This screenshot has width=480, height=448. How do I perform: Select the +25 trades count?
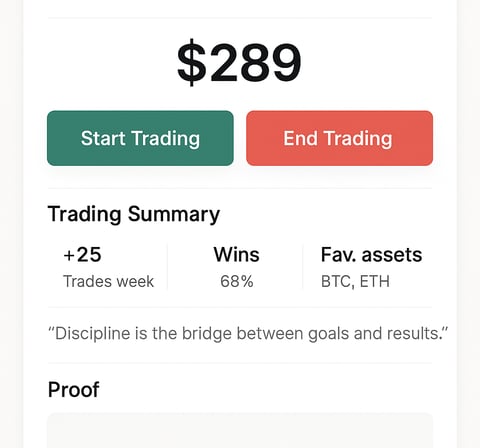(82, 255)
